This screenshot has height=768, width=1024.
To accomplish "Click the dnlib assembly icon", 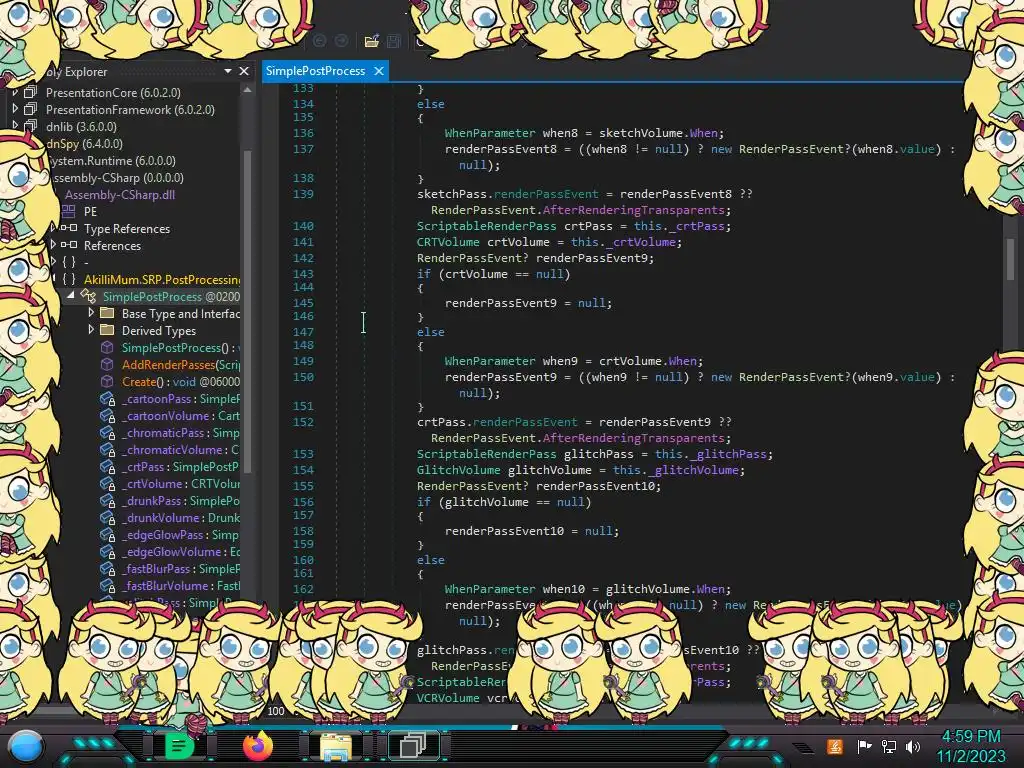I will coord(30,126).
